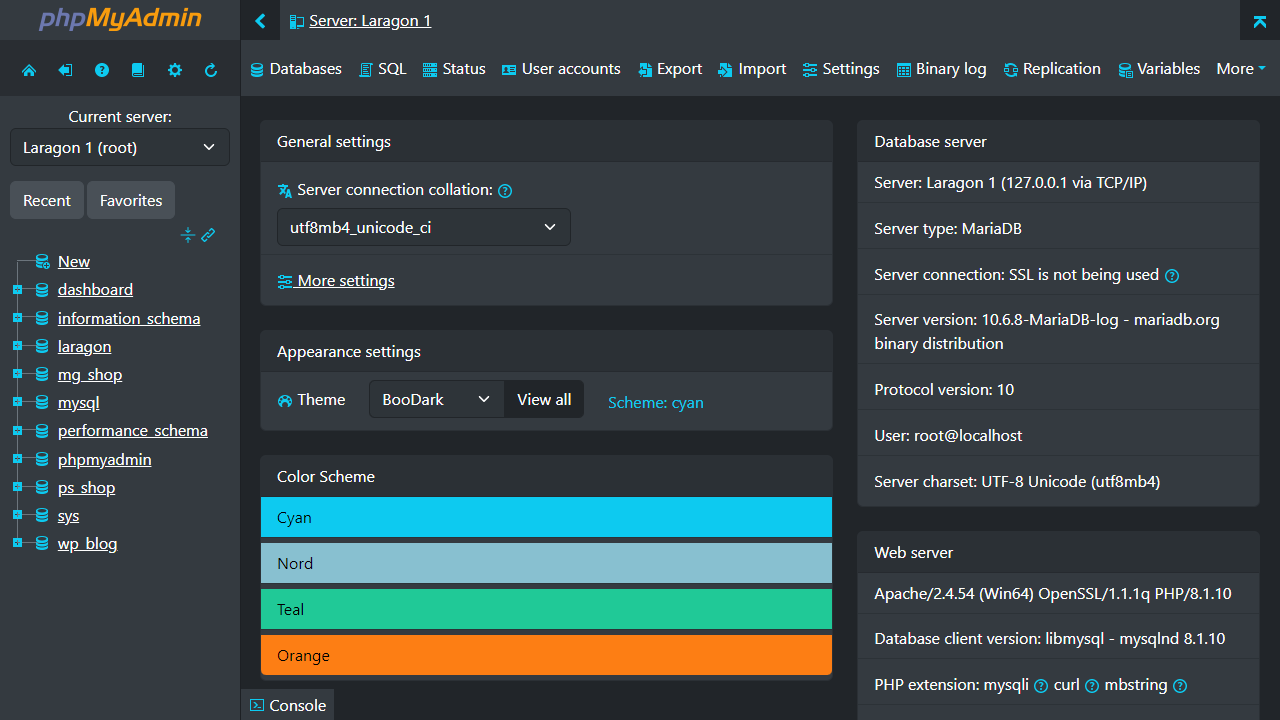Open the server connection collation dropdown
The image size is (1280, 720).
[x=423, y=227]
